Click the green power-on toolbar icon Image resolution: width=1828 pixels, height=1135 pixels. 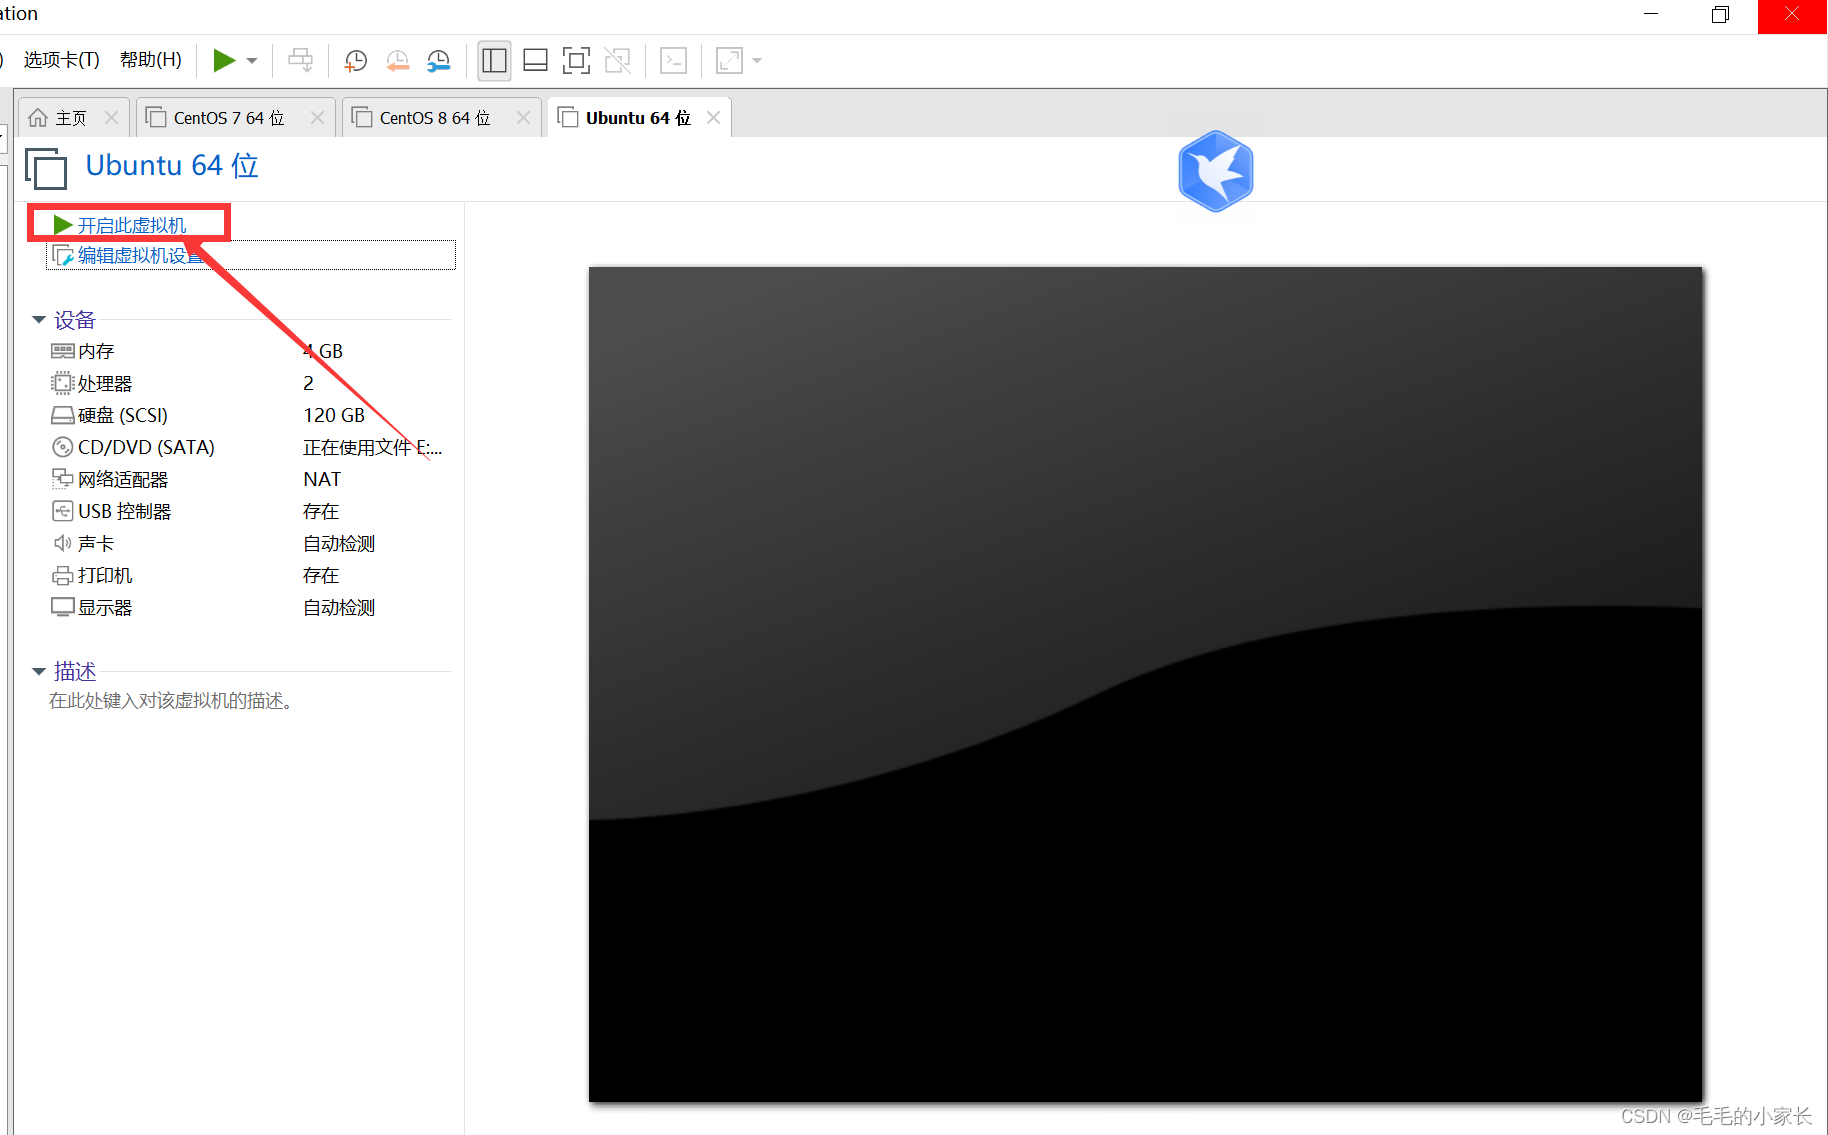224,60
